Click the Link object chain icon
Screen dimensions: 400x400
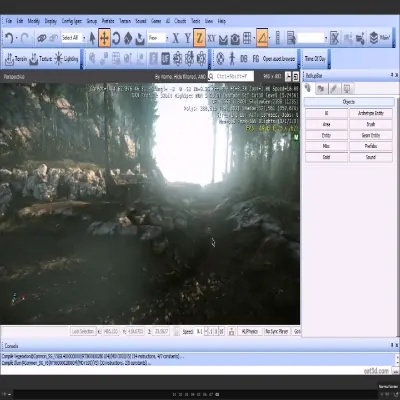42,38
